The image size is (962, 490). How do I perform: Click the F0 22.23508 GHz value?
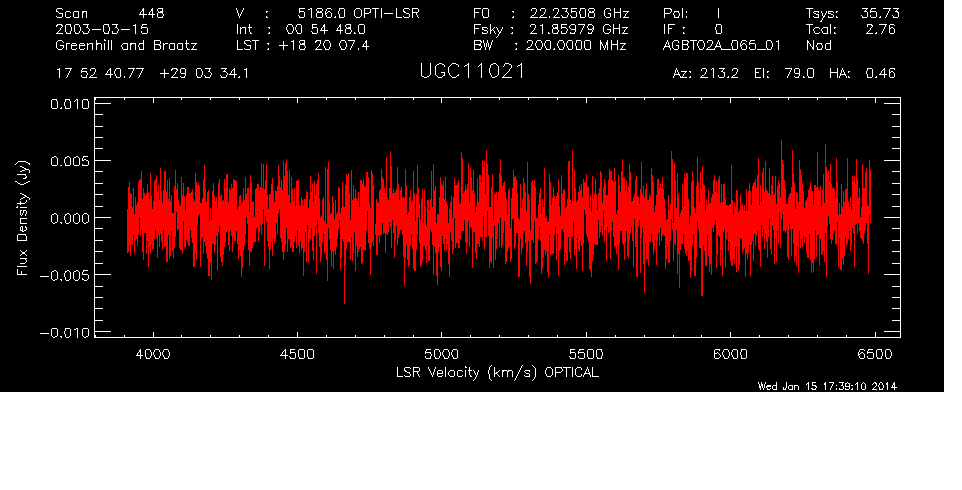(x=578, y=13)
